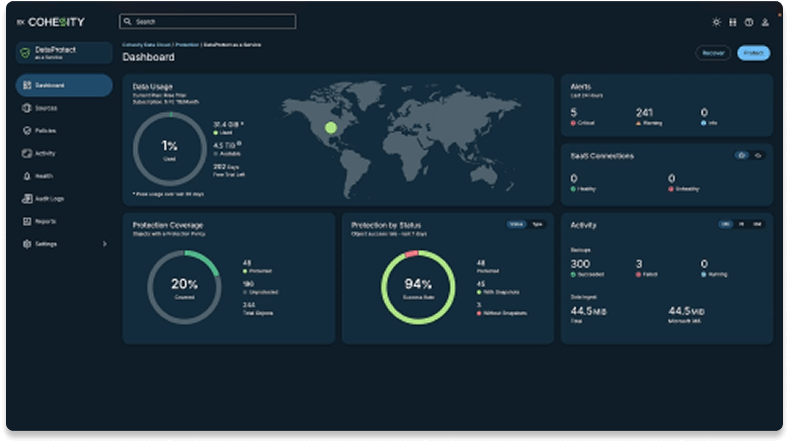The height and width of the screenshot is (443, 789).
Task: Click the Recover button
Action: click(x=713, y=53)
